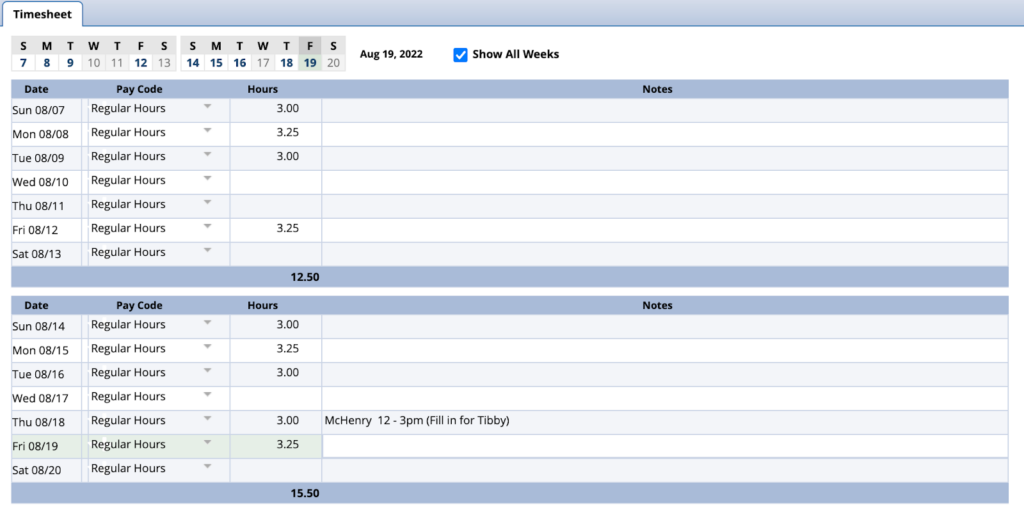Image resolution: width=1024 pixels, height=513 pixels.
Task: Switch to the Timesheet tab
Action: point(41,14)
